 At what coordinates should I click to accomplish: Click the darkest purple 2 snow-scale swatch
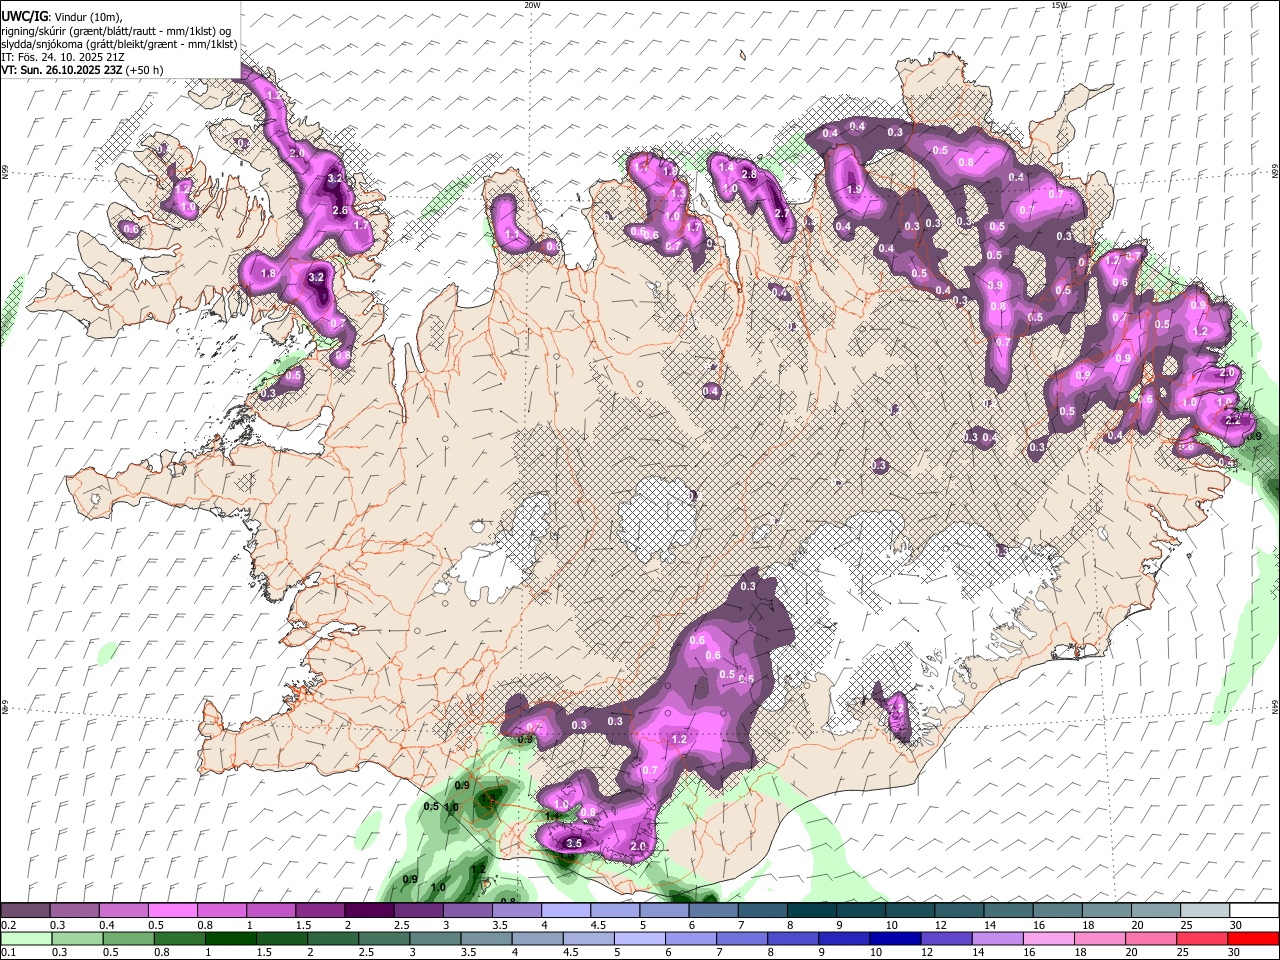[x=368, y=911]
